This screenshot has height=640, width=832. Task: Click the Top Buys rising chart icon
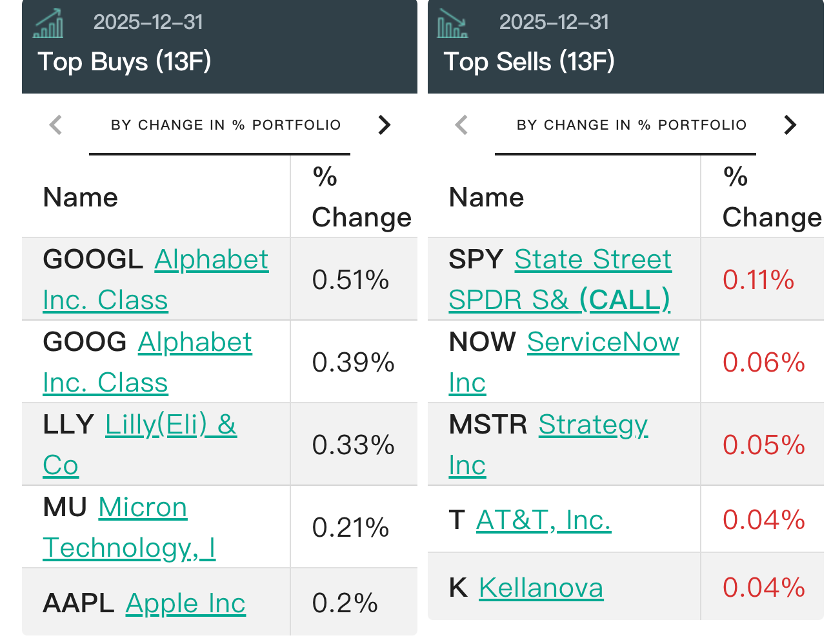[48, 23]
